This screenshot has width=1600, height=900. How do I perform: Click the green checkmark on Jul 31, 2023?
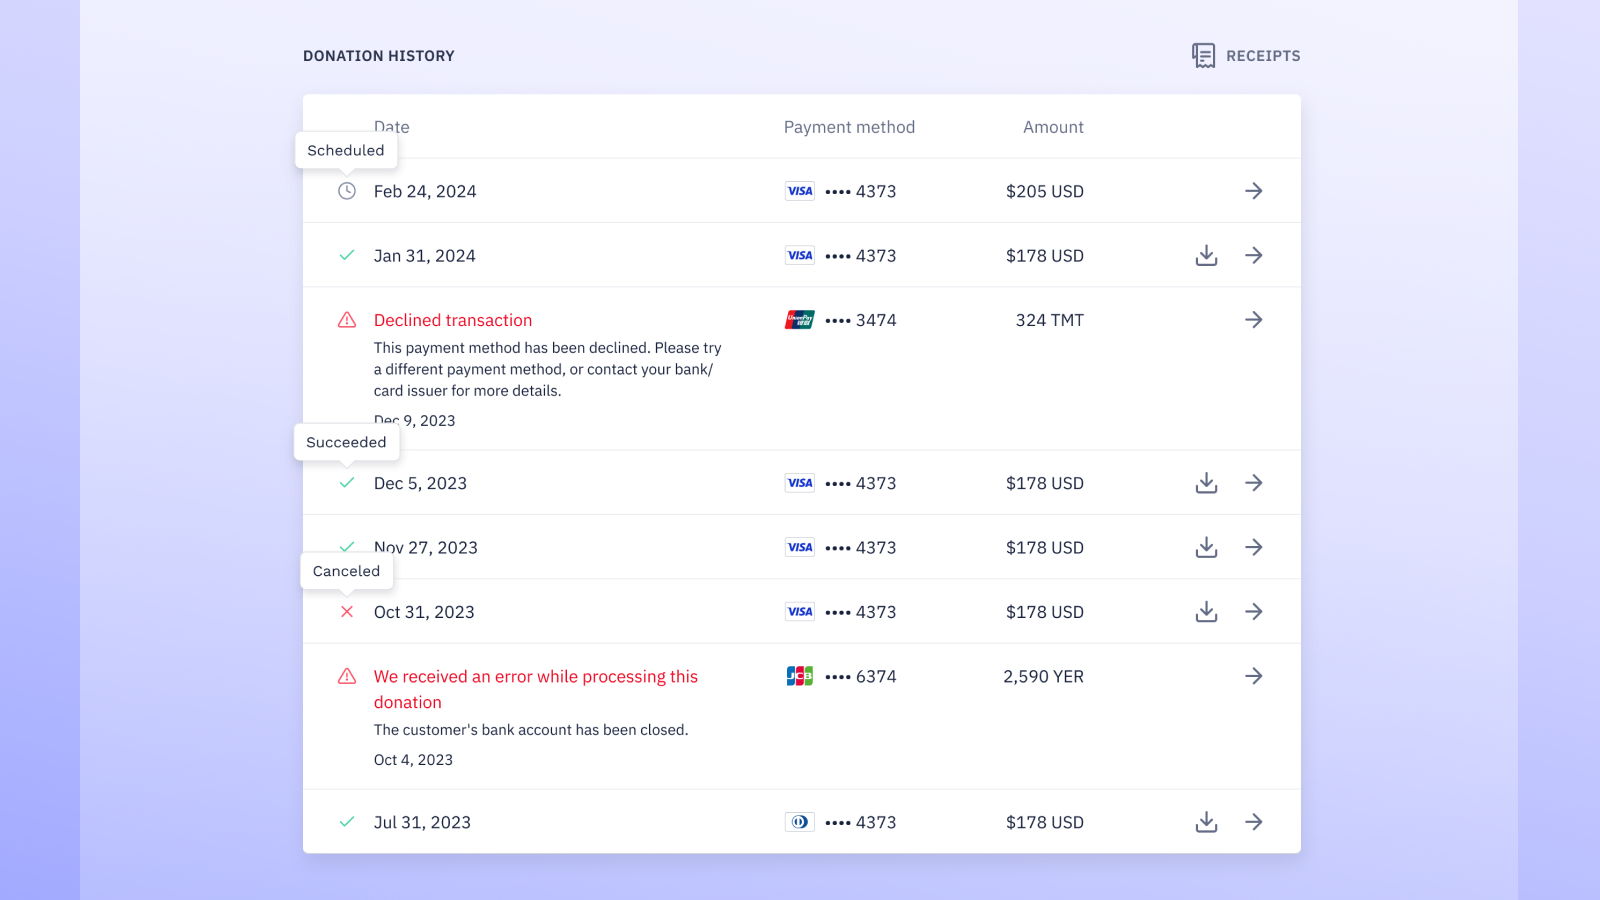347,822
